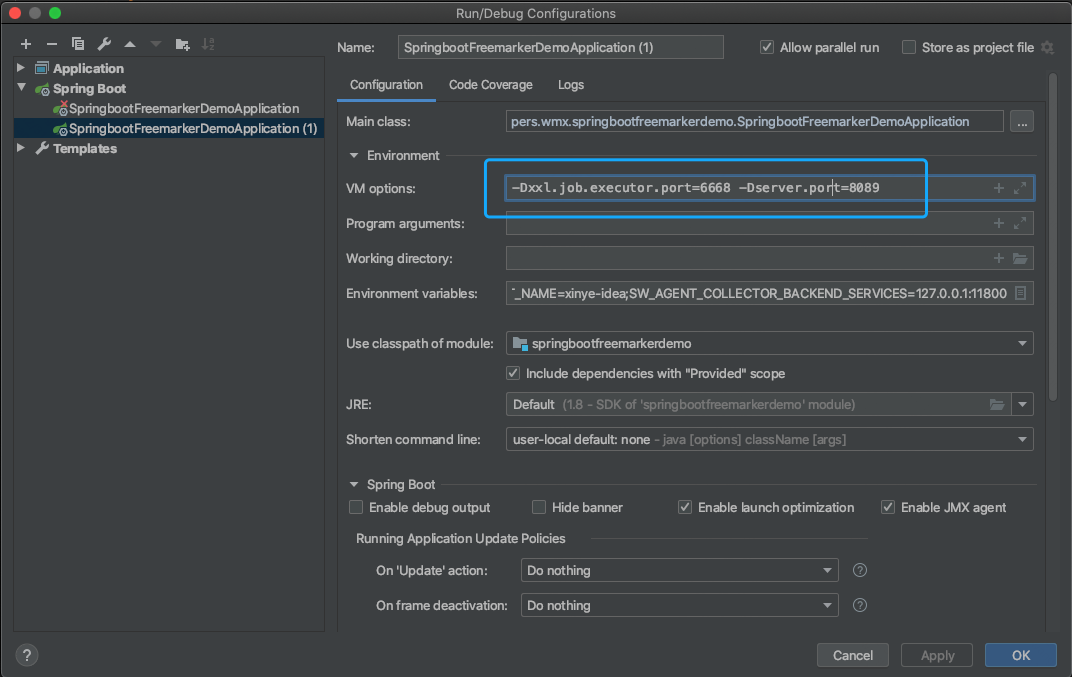Image resolution: width=1072 pixels, height=677 pixels.
Task: Click the Move into new folder icon
Action: 182,44
